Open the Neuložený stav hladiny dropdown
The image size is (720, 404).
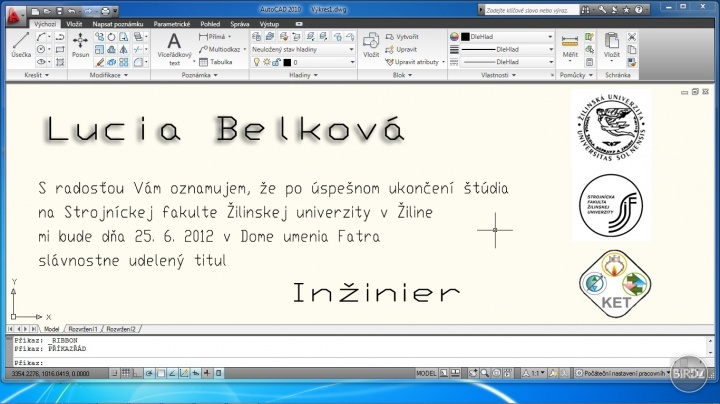pyautogui.click(x=303, y=48)
